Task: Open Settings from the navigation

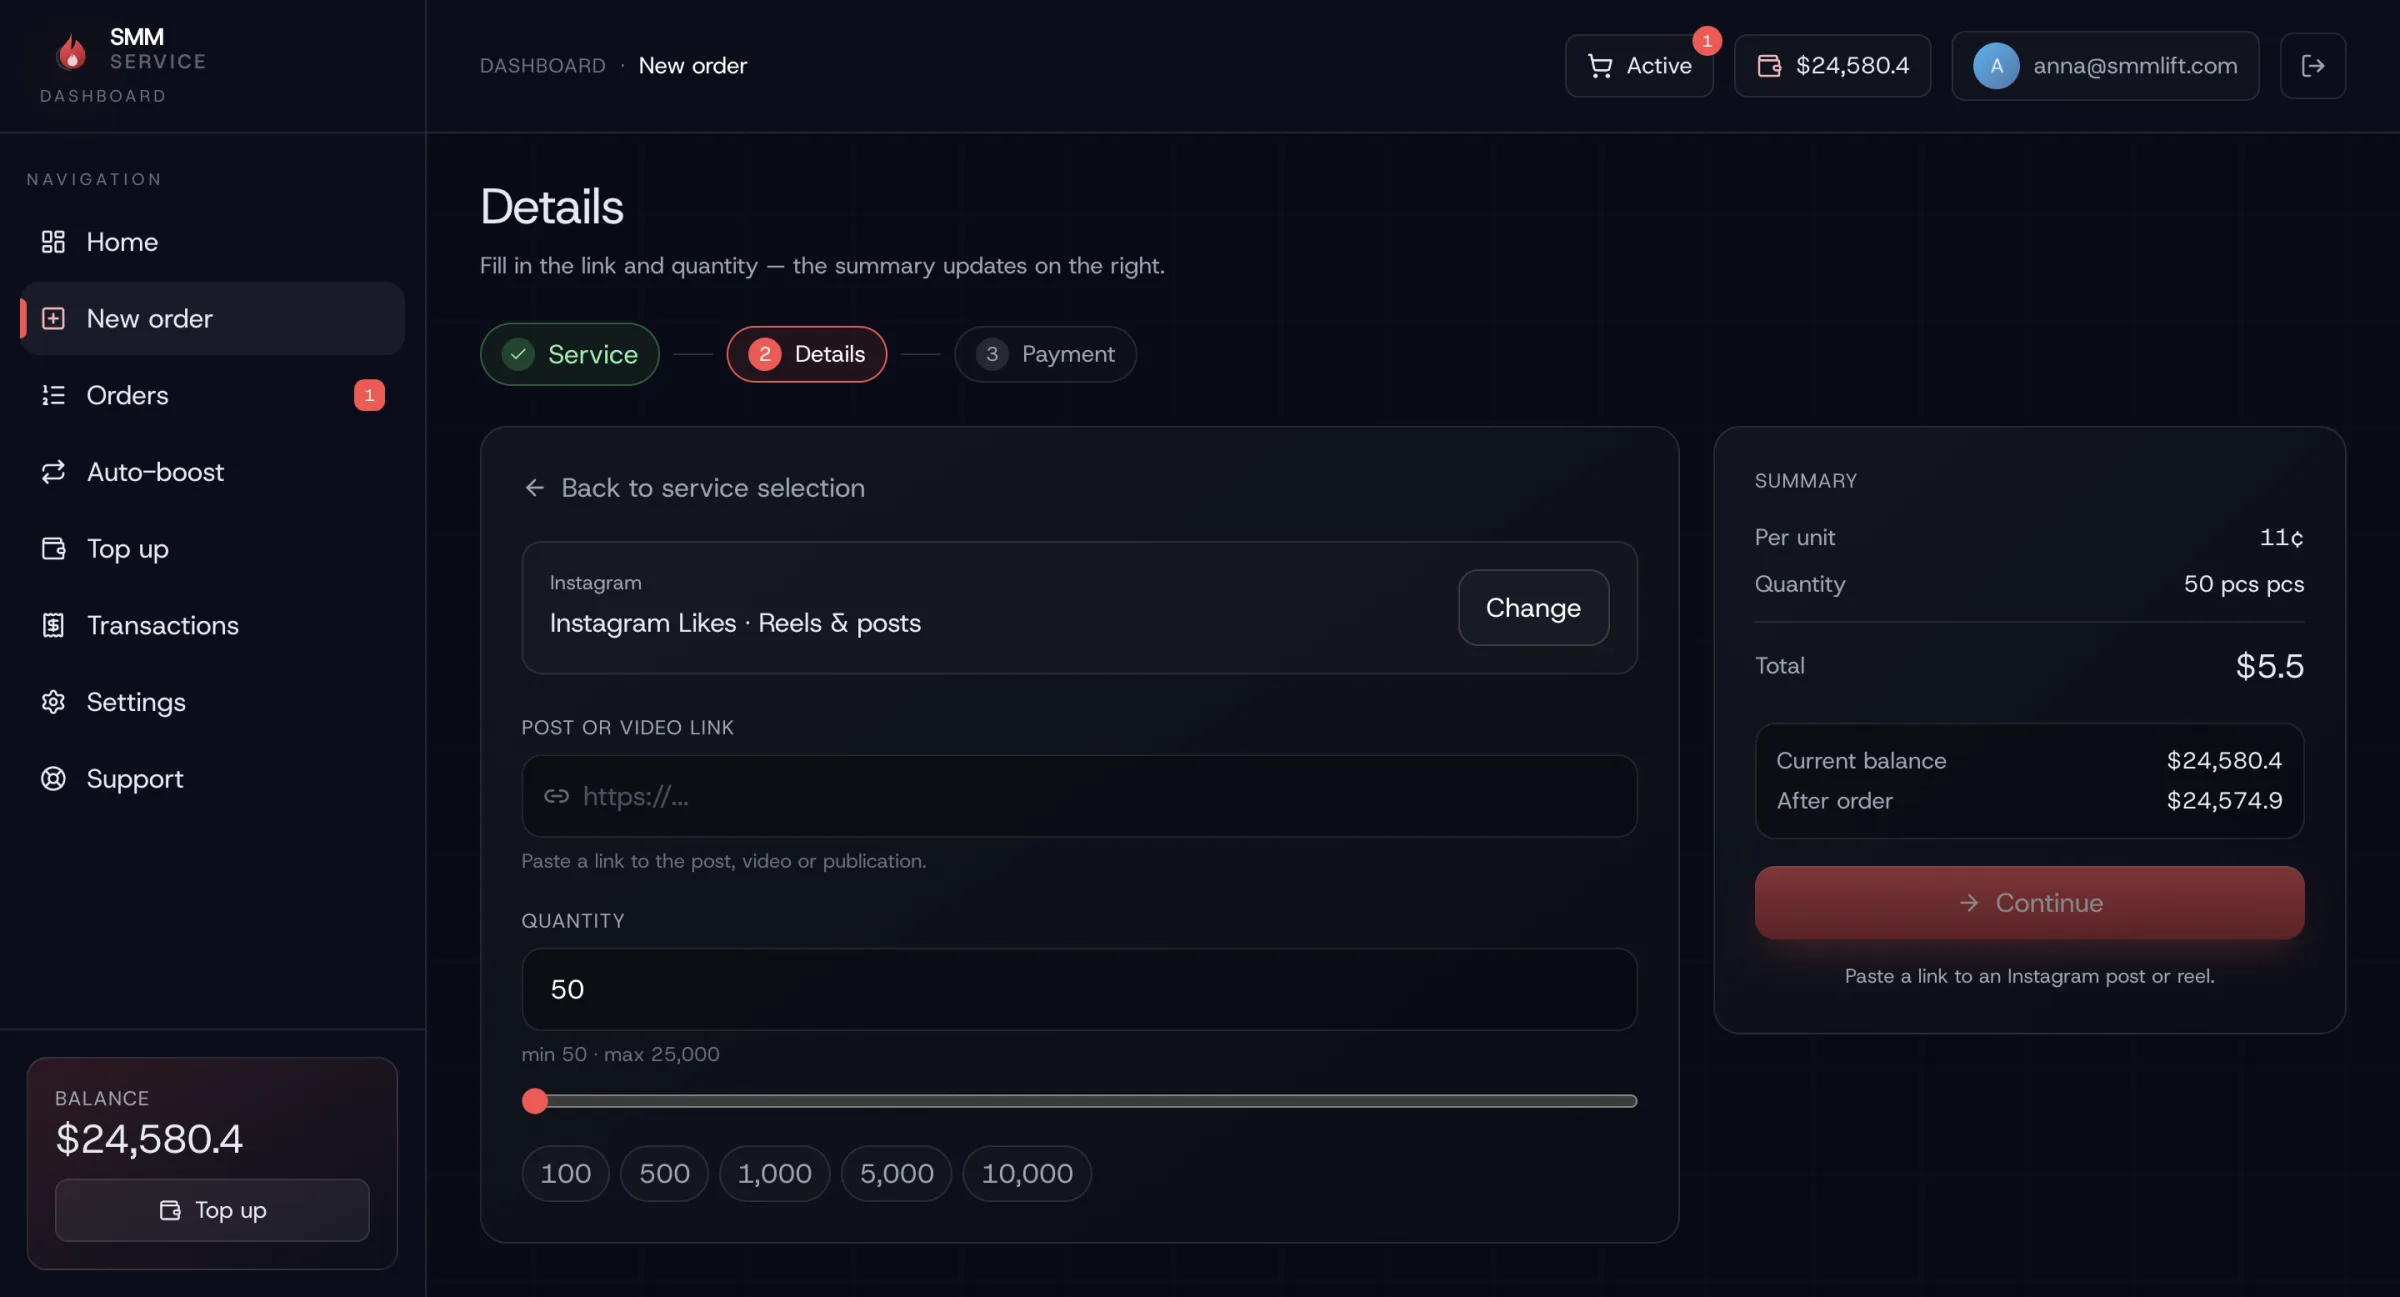Action: coord(136,702)
